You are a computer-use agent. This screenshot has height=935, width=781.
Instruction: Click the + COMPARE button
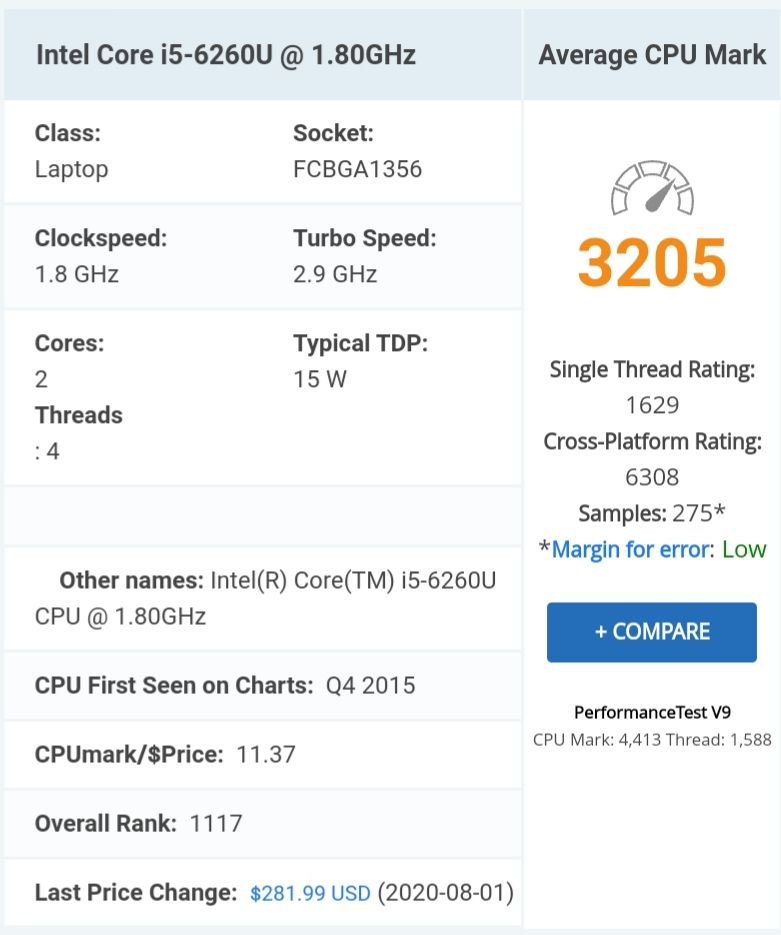[x=652, y=632]
